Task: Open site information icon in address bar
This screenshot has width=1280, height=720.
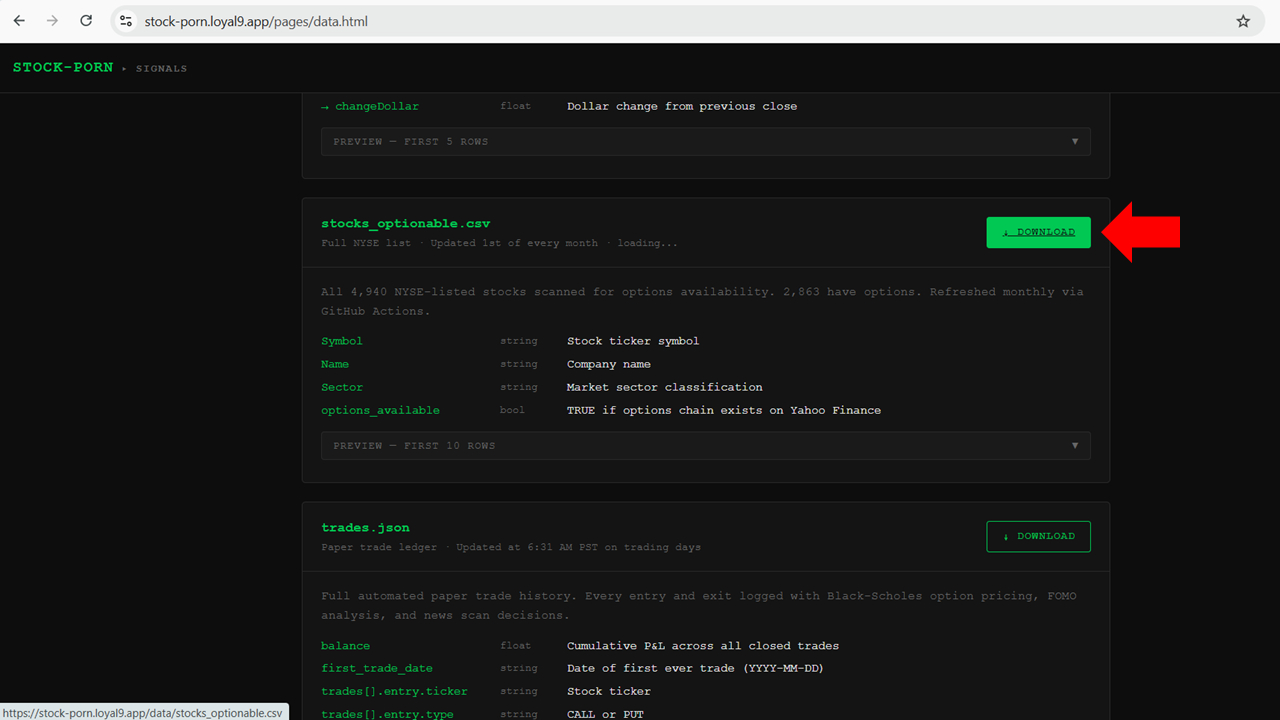Action: pyautogui.click(x=126, y=21)
